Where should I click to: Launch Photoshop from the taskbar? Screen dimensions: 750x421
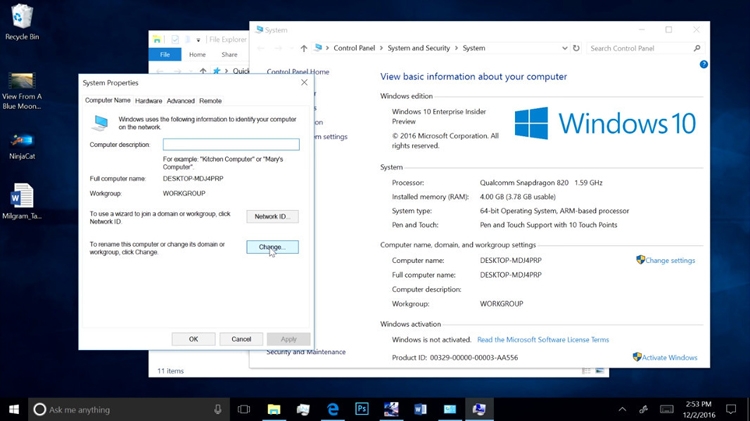coord(362,409)
